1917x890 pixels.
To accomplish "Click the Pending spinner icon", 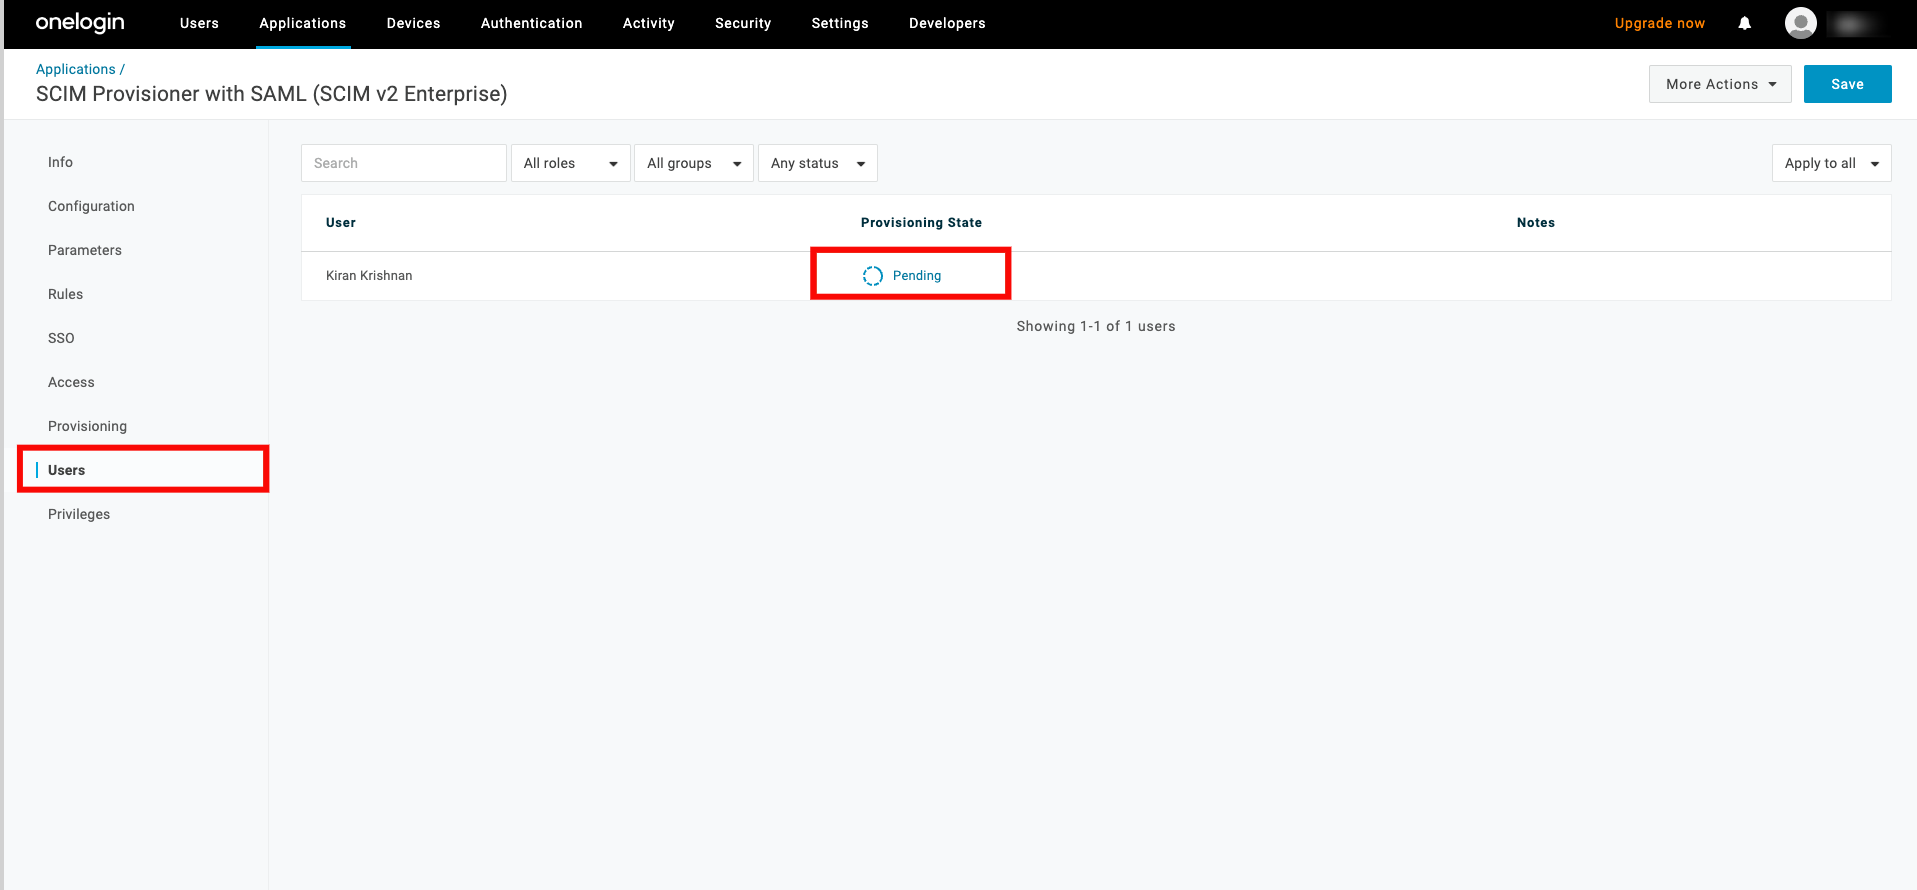I will [873, 276].
